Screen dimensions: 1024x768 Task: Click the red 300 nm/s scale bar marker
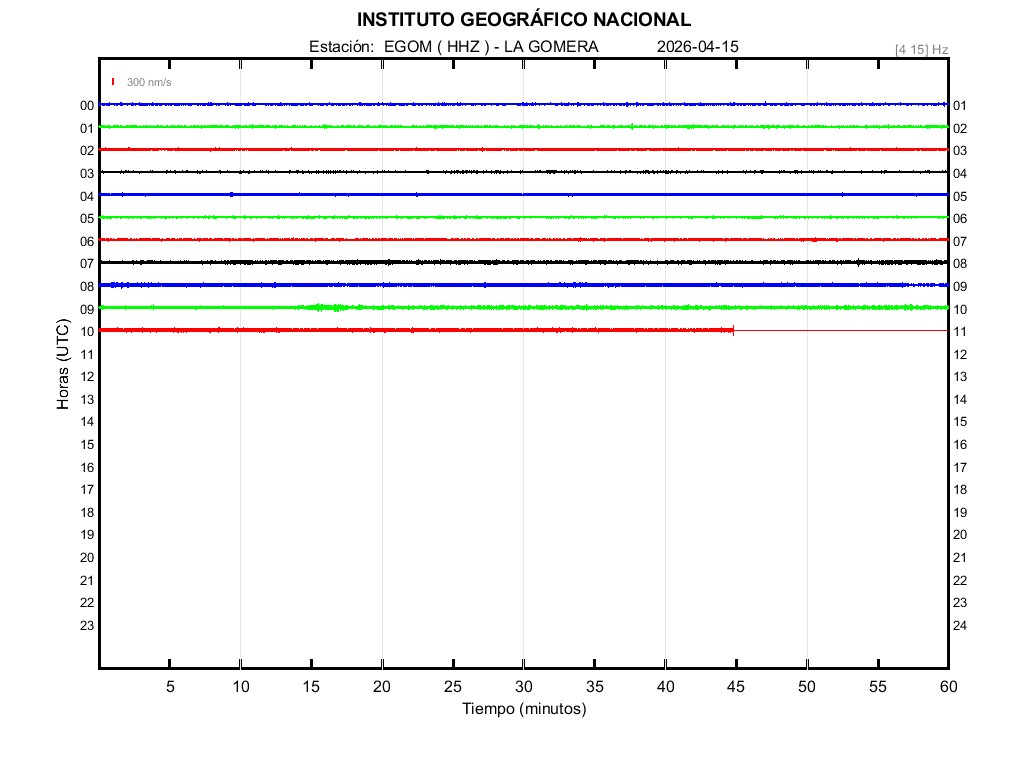coord(113,82)
